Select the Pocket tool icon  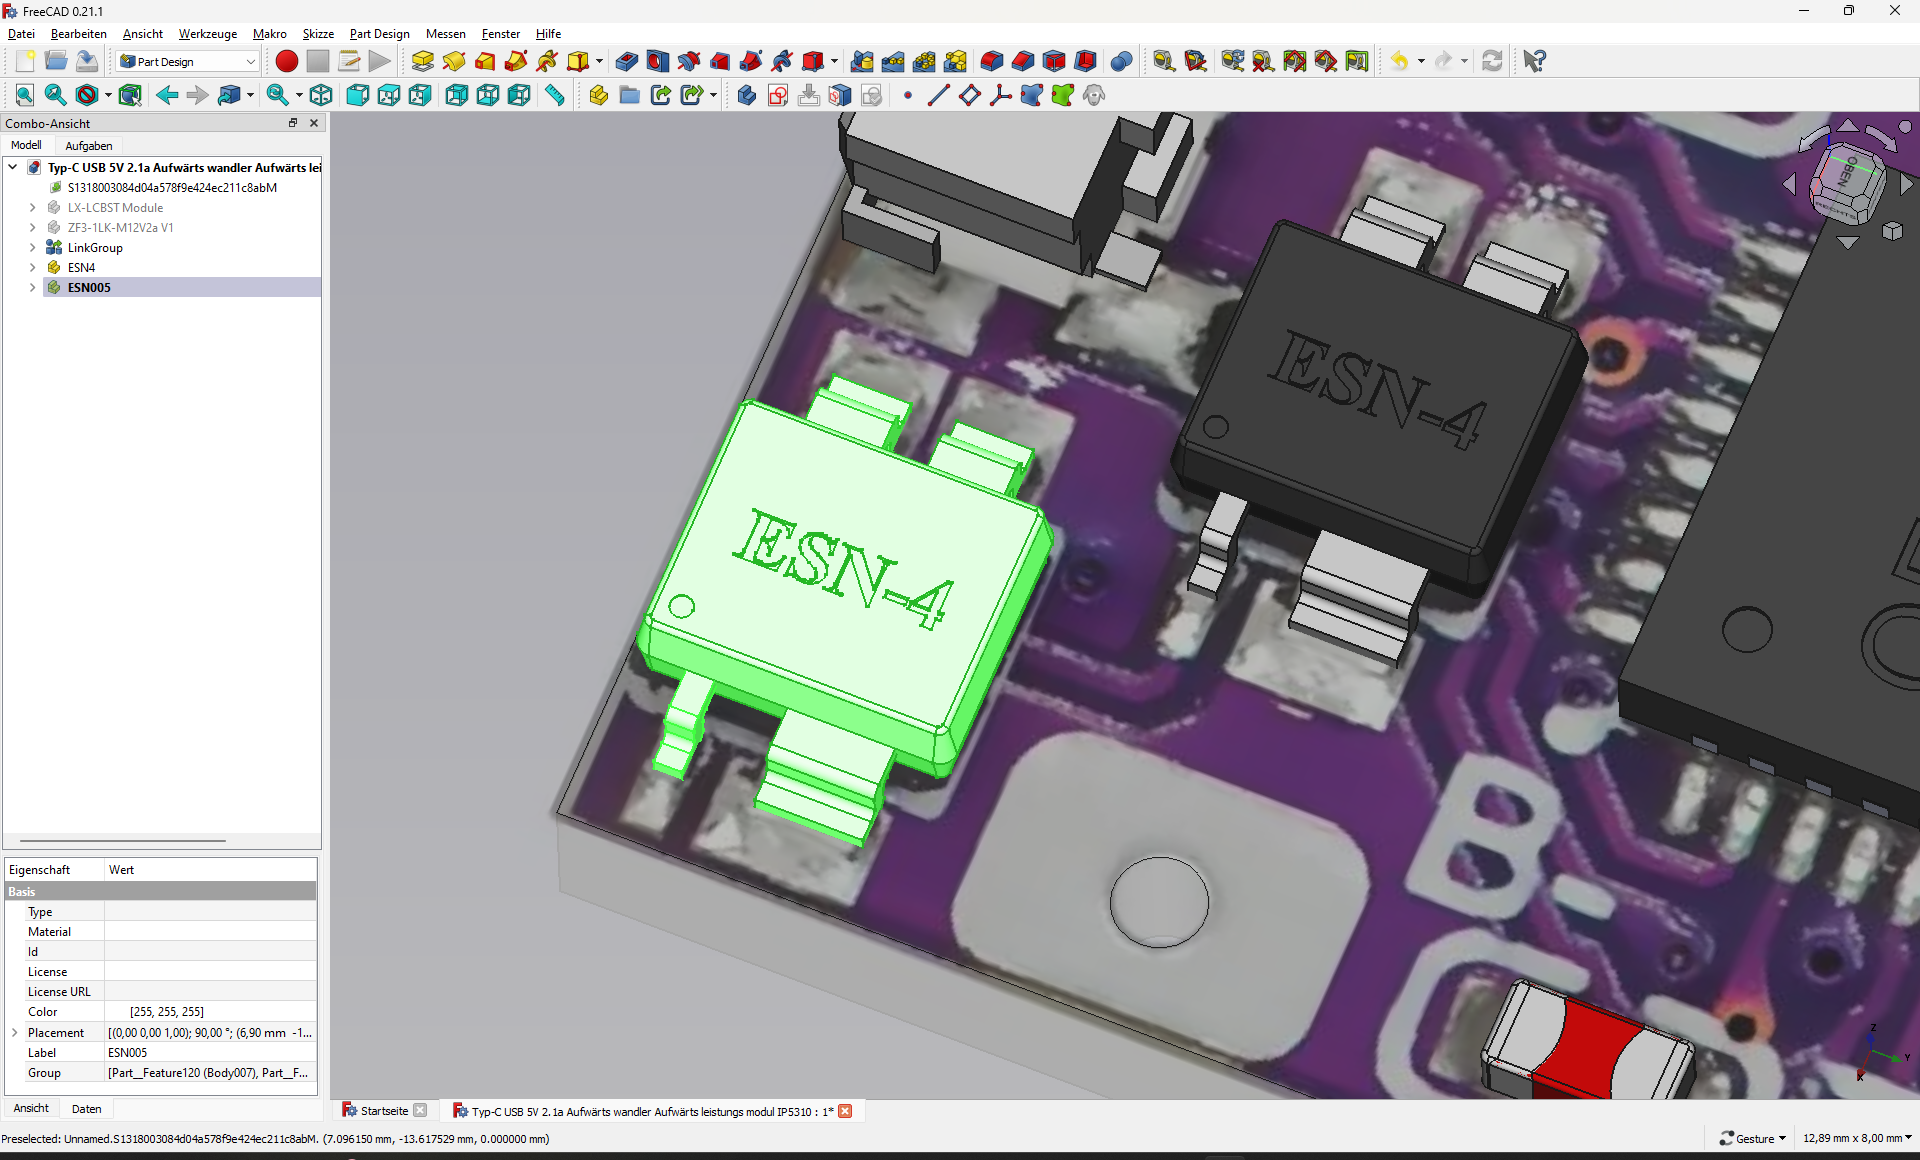click(626, 61)
